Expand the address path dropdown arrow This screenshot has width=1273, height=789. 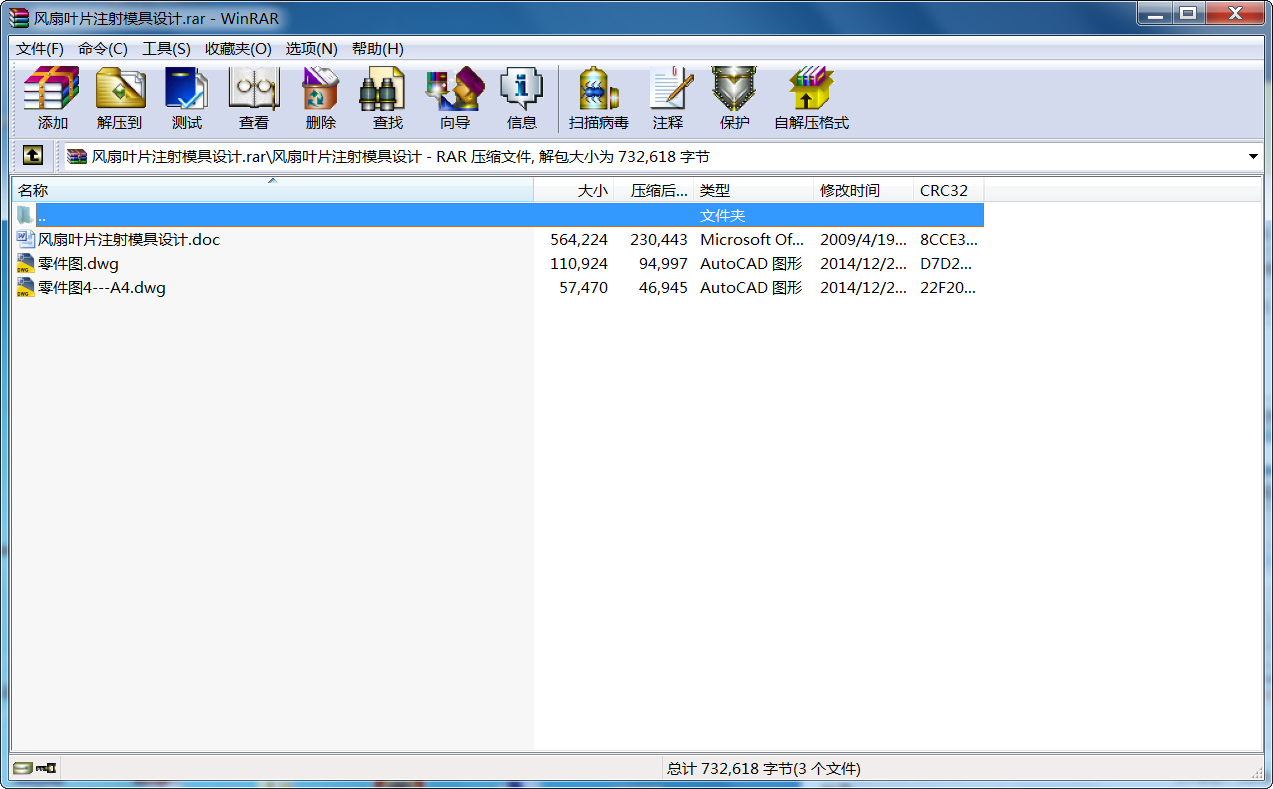tap(1252, 157)
